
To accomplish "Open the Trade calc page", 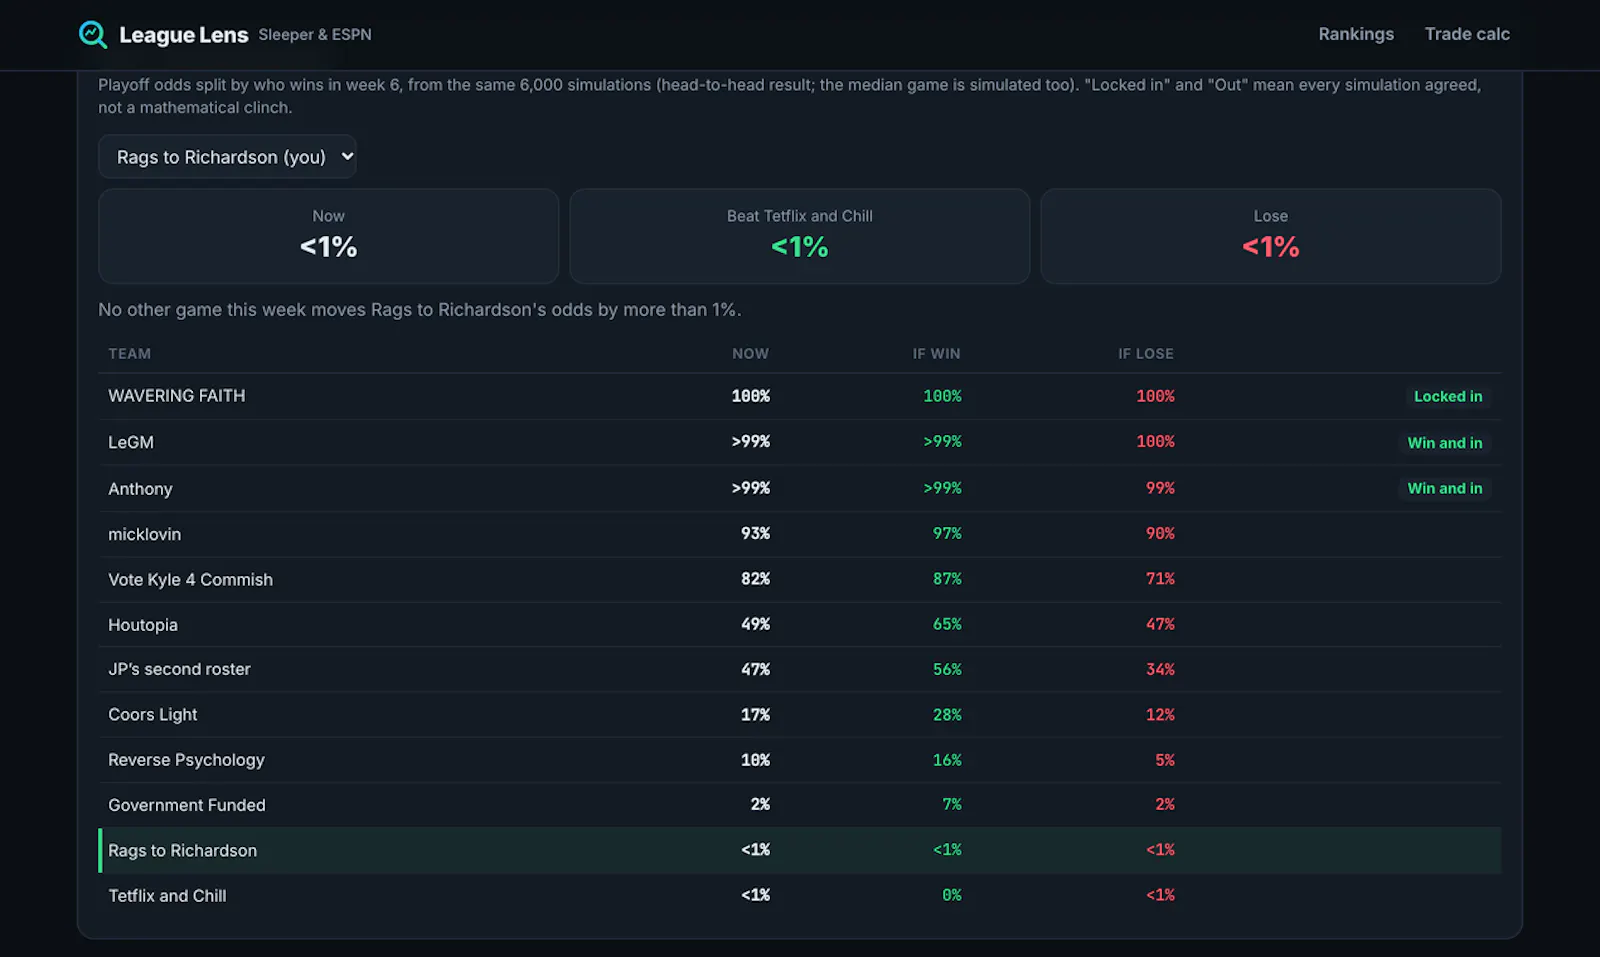I will tap(1467, 34).
